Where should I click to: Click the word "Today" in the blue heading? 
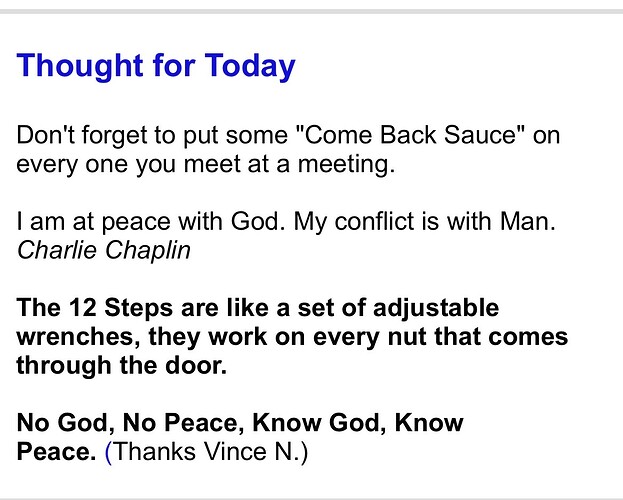[x=250, y=67]
